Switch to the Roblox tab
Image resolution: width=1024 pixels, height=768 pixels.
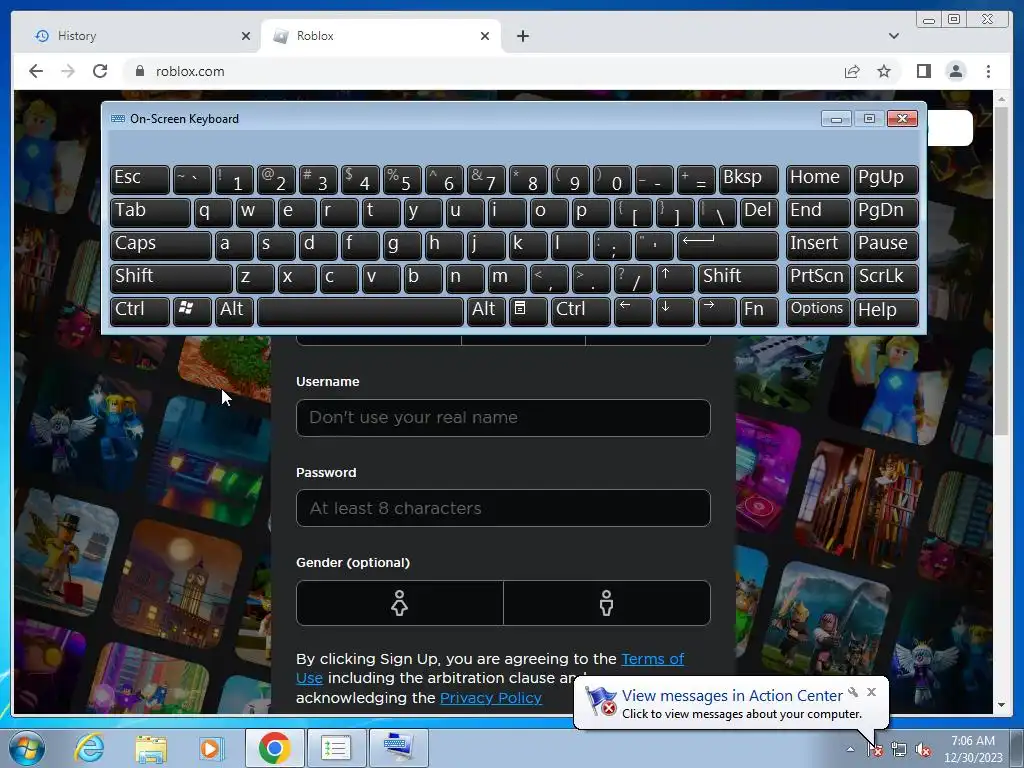pos(381,36)
